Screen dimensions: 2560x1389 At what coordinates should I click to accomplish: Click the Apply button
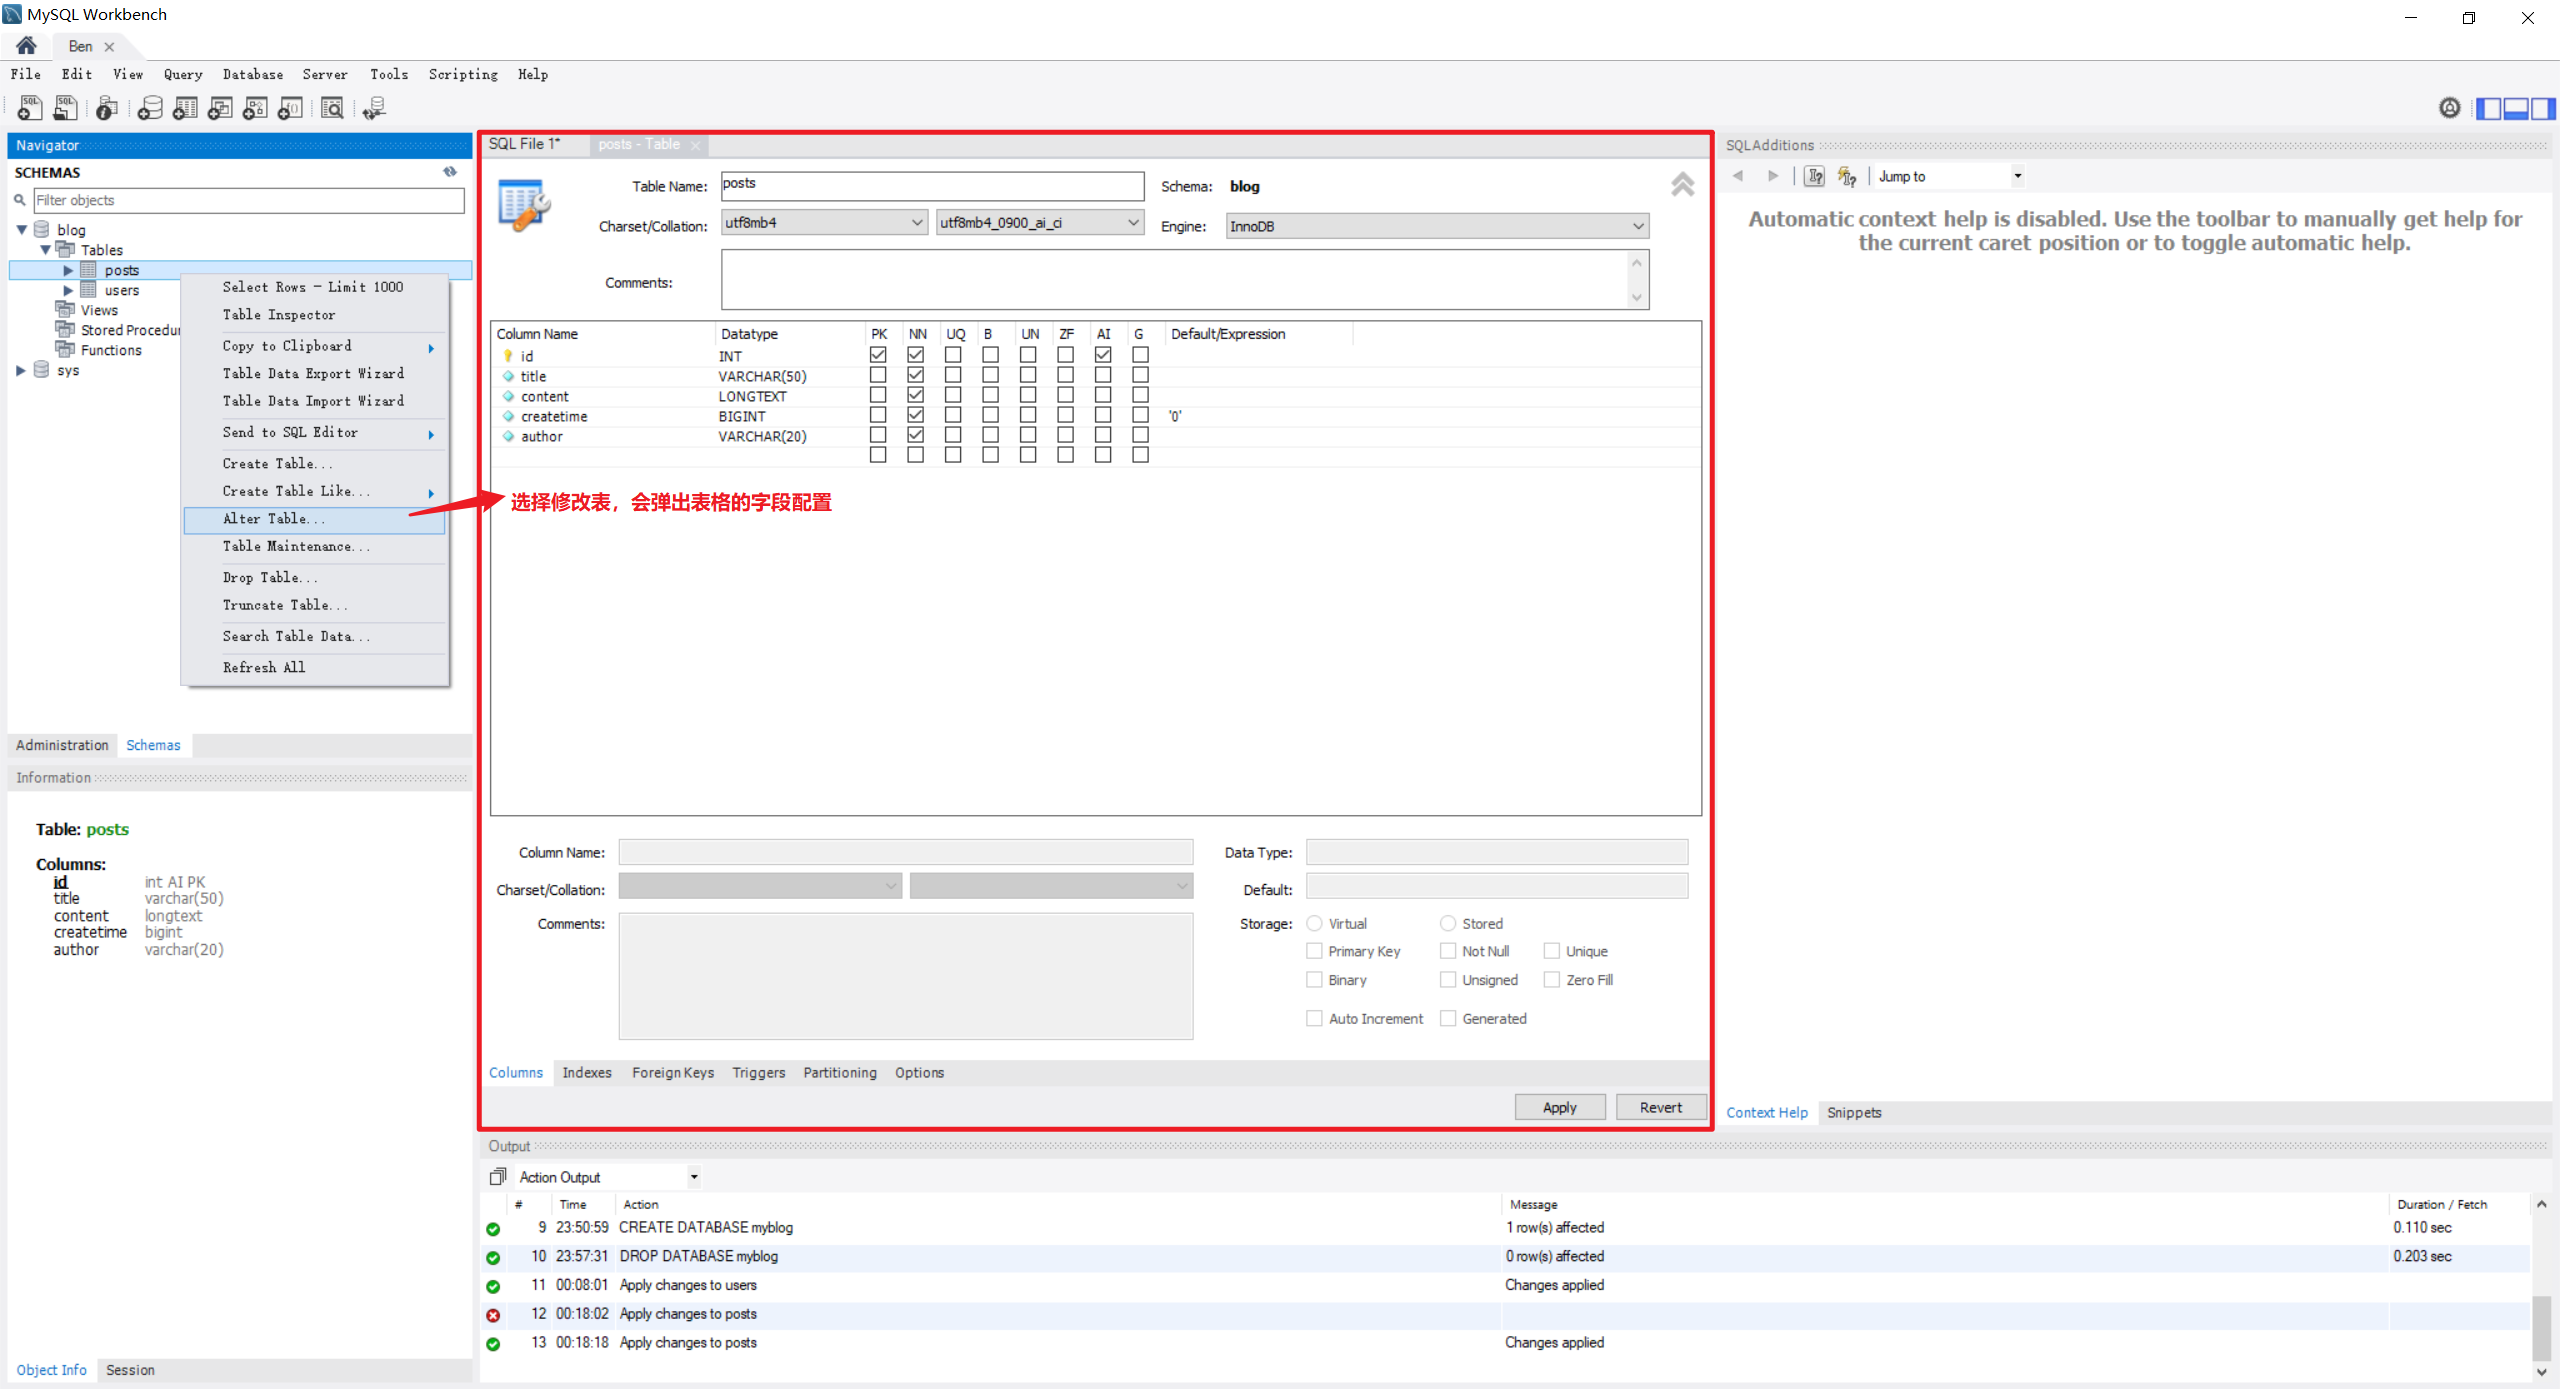[1560, 1107]
